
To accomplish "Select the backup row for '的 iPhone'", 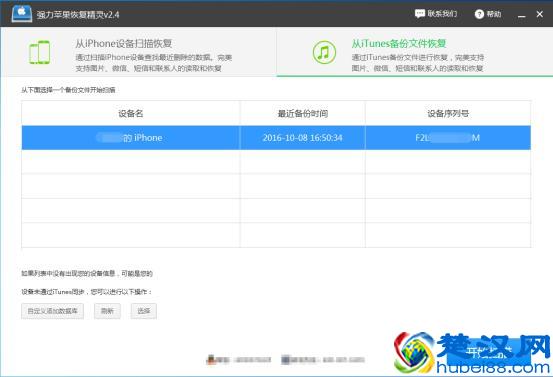I will click(276, 138).
